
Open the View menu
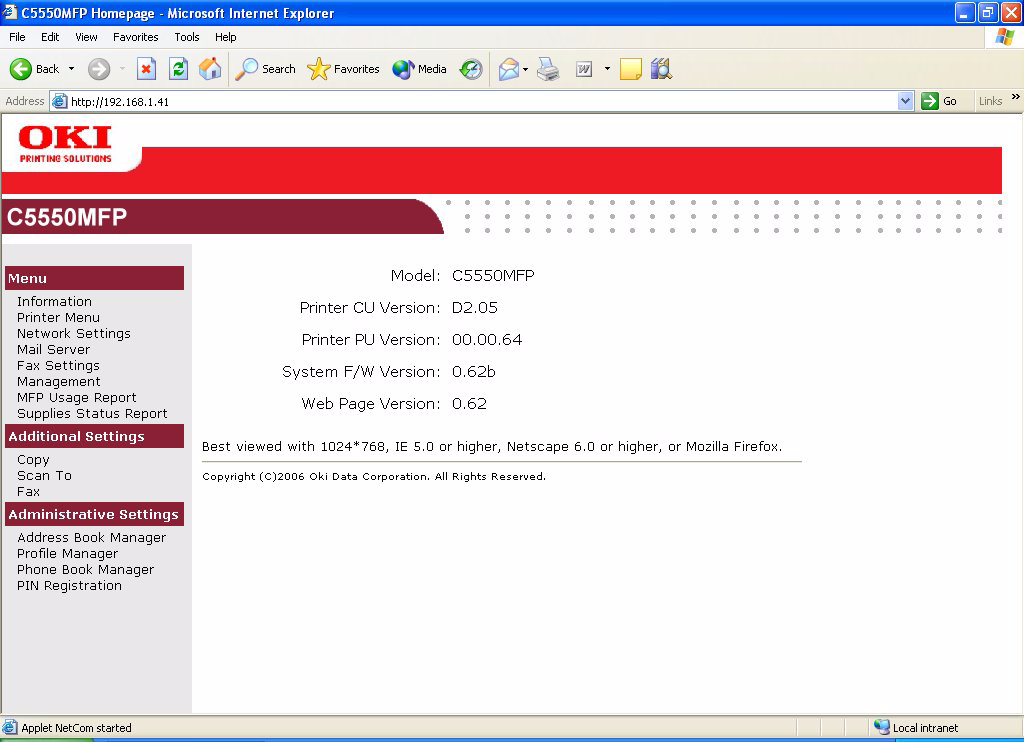click(86, 37)
